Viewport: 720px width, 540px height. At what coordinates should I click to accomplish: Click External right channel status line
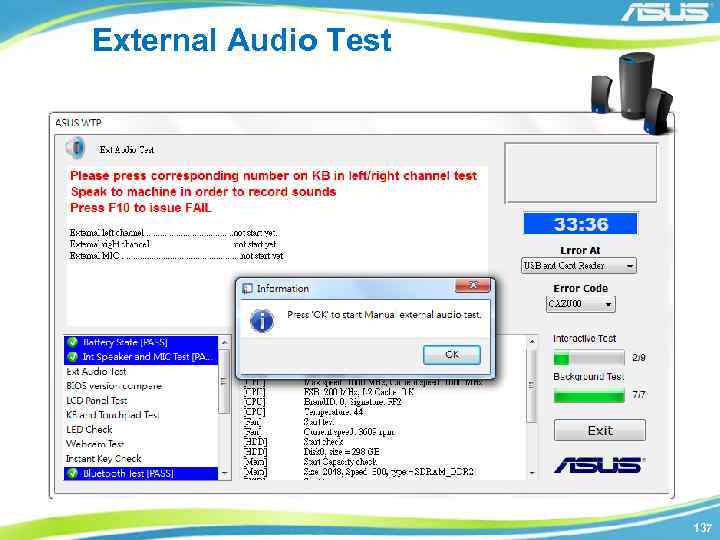point(174,244)
